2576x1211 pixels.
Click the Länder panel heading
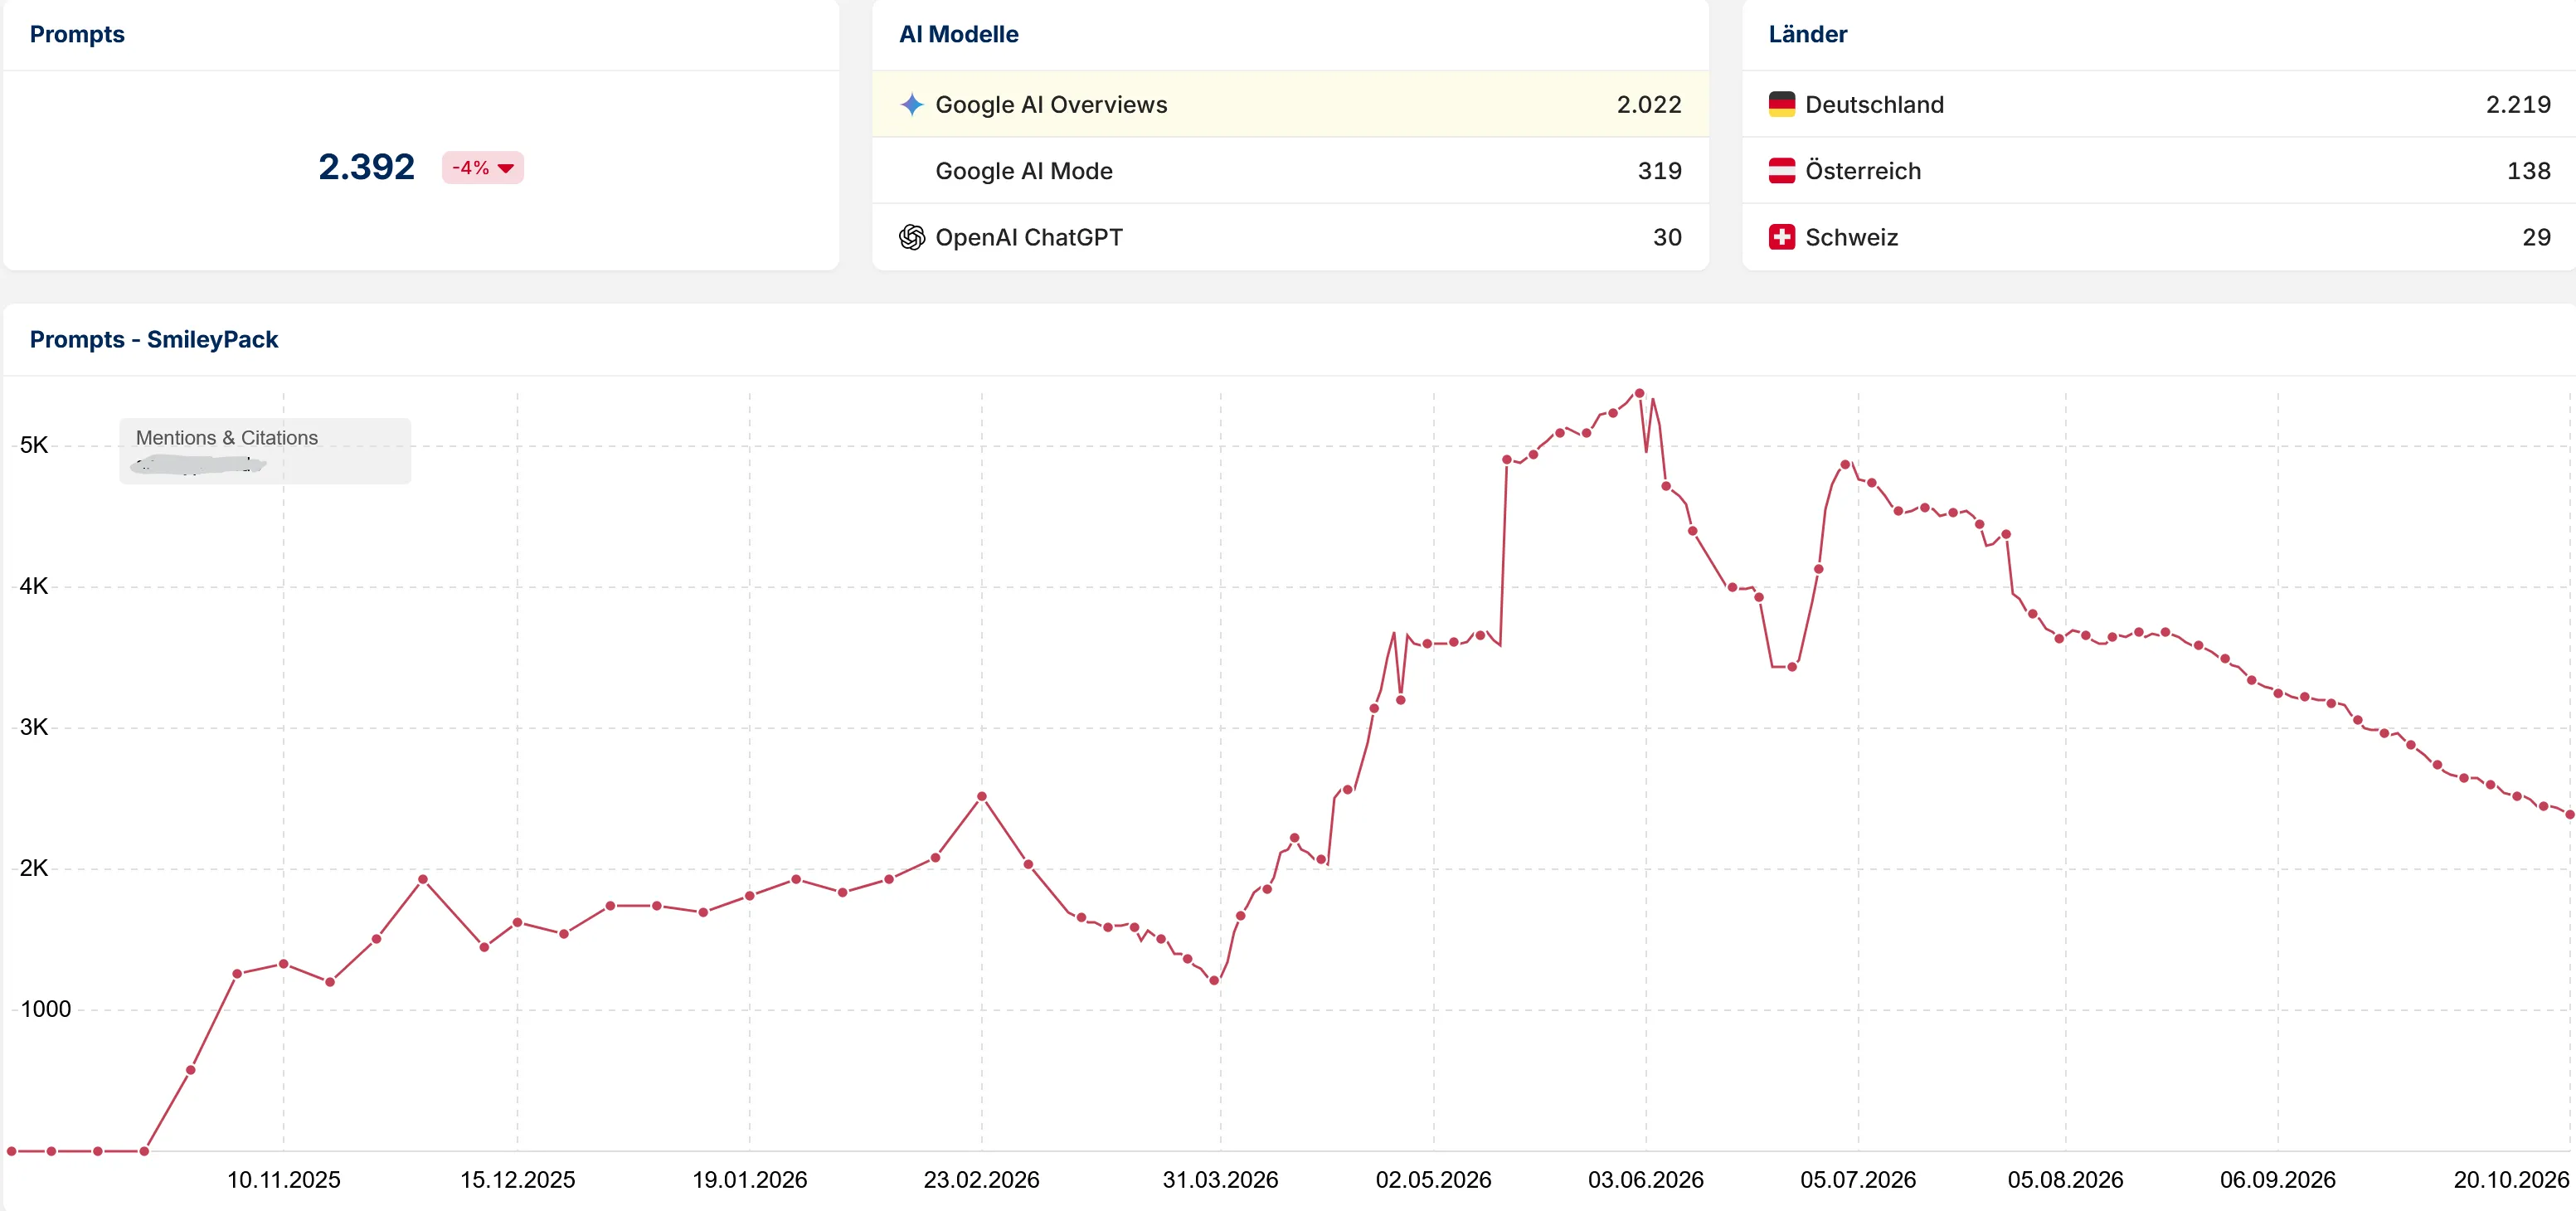point(1807,34)
